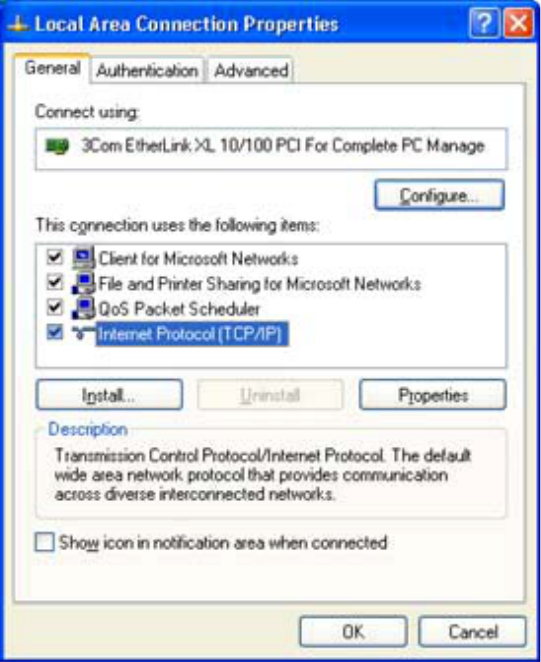
Task: Click the title bar network connection icon
Action: 17,25
